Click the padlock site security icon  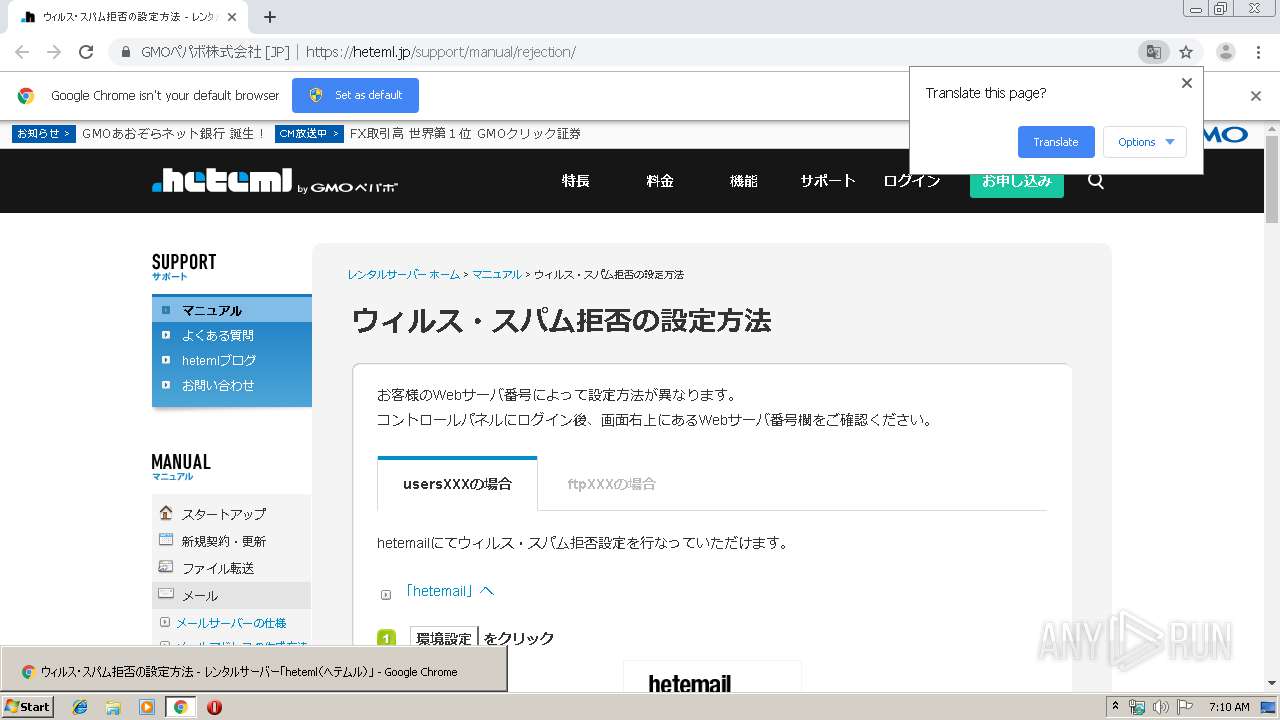coord(126,52)
